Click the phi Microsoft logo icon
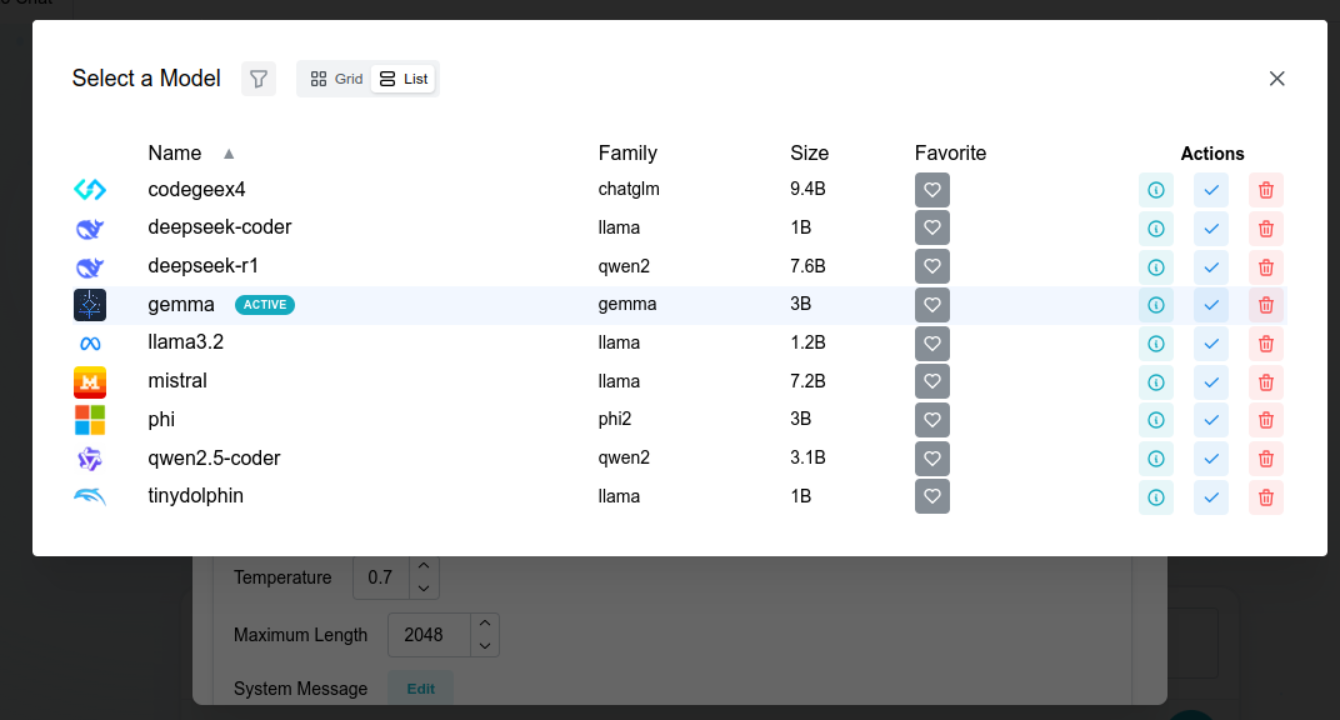 coord(90,420)
